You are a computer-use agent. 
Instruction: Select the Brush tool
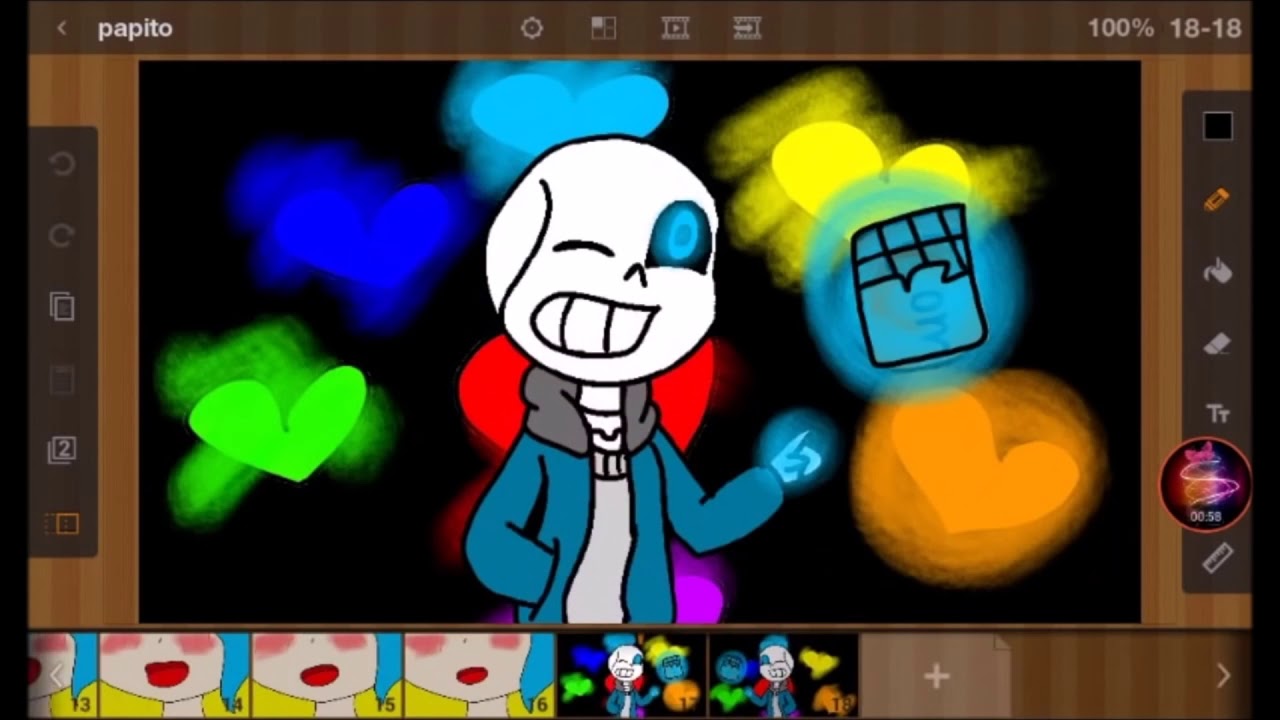[x=1217, y=200]
